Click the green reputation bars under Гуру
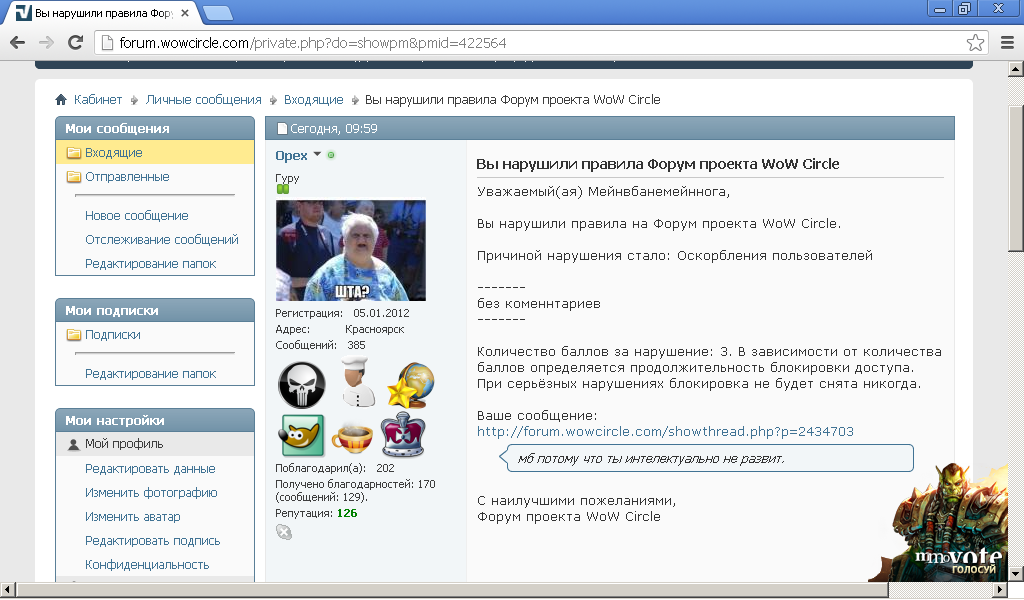Image resolution: width=1024 pixels, height=600 pixels. [x=283, y=189]
